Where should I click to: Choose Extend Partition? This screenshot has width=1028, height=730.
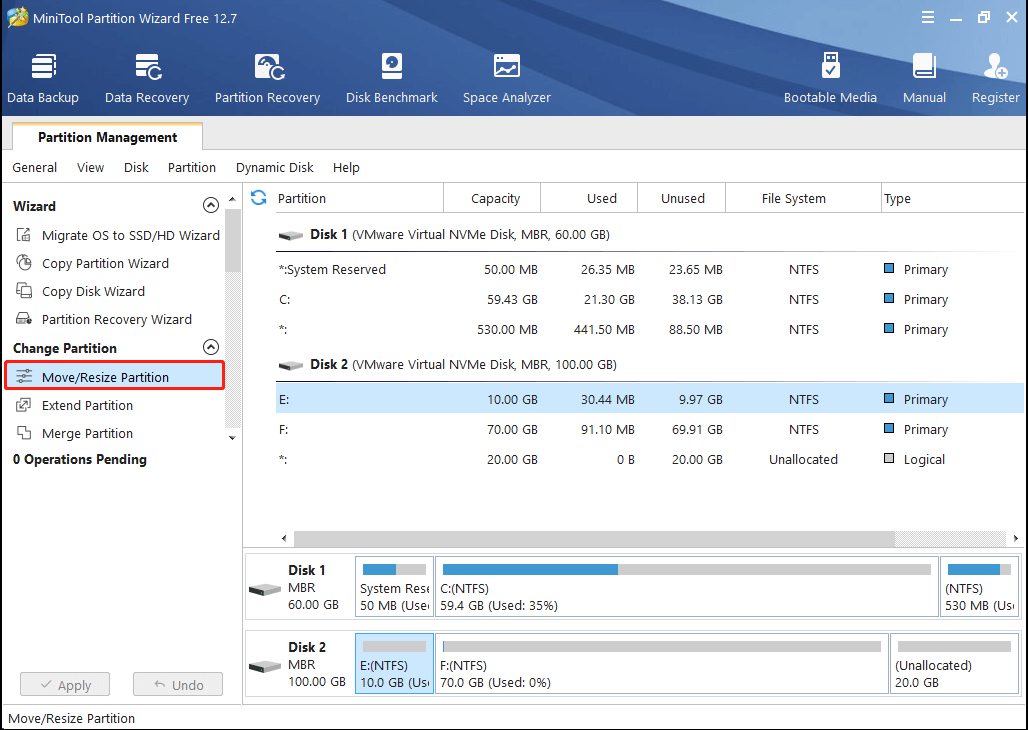(87, 405)
